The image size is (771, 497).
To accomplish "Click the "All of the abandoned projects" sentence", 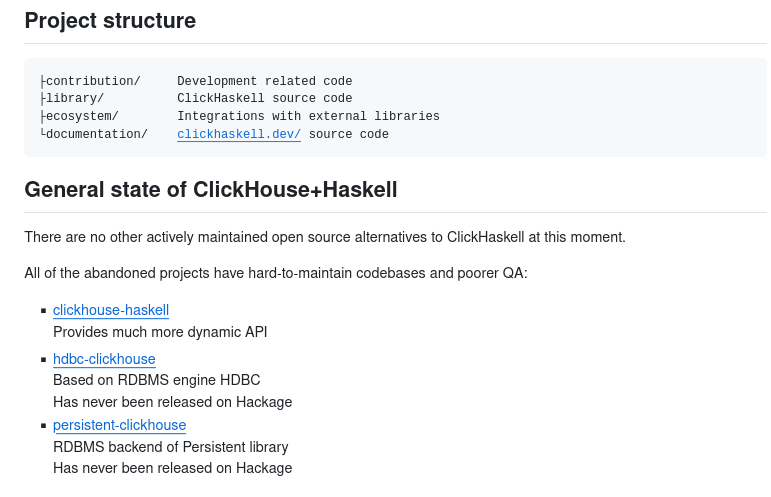I will pos(276,273).
